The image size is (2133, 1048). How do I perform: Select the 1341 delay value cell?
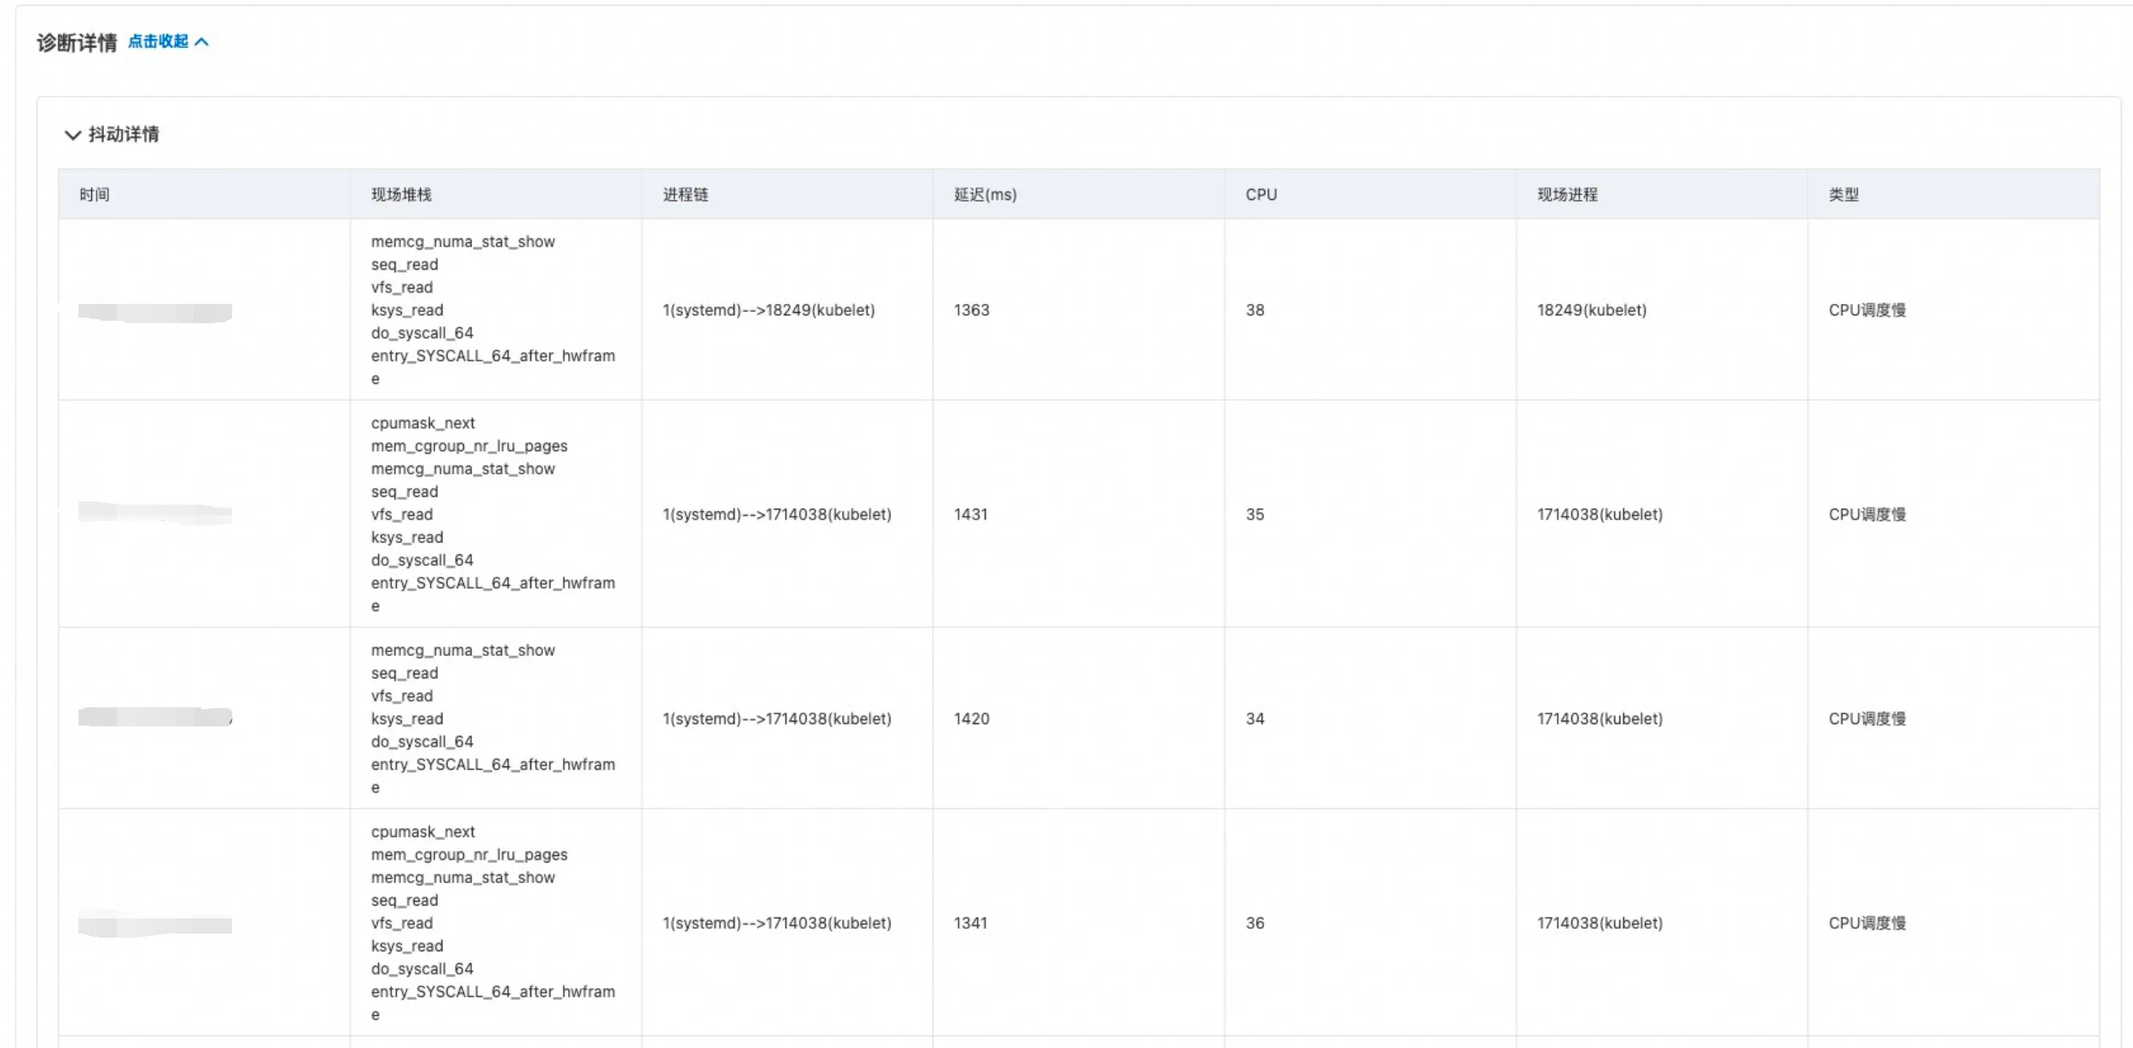(x=970, y=923)
